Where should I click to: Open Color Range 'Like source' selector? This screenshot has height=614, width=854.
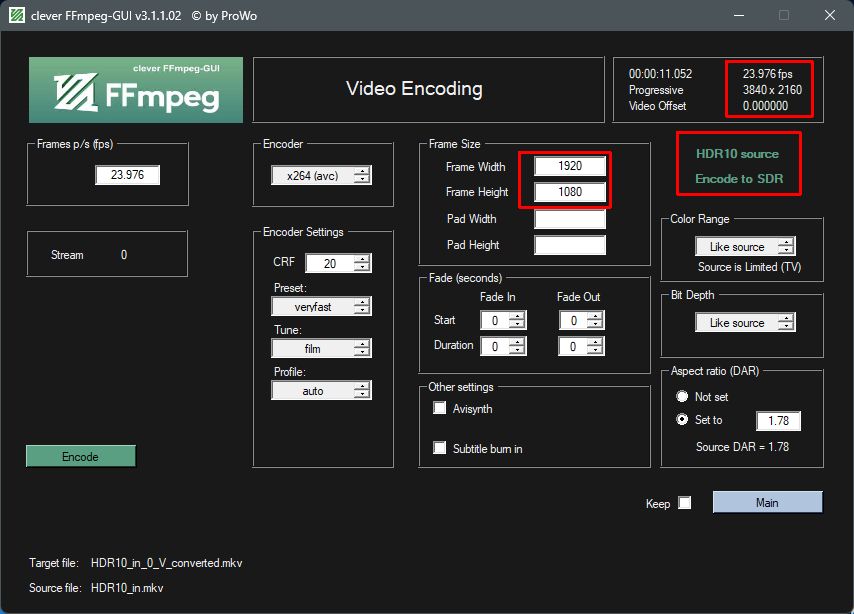point(745,247)
